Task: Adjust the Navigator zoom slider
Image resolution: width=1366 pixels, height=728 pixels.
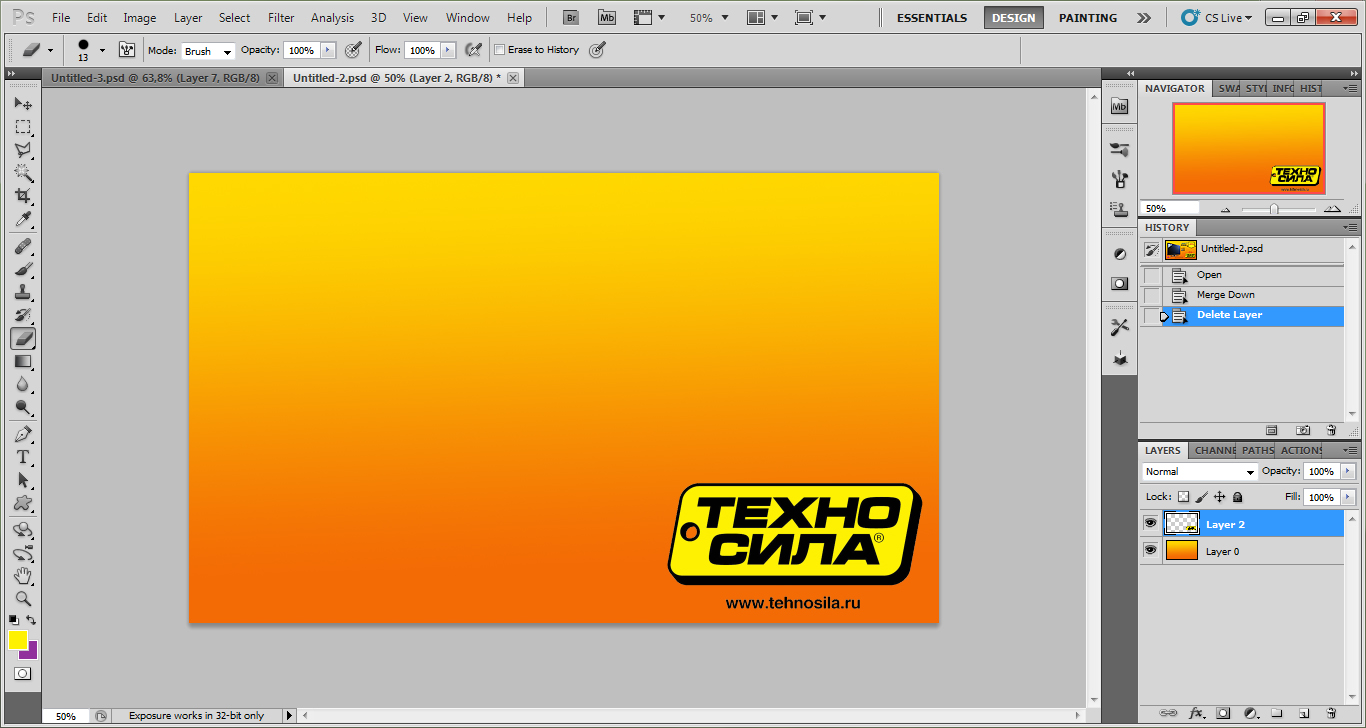Action: click(1274, 209)
